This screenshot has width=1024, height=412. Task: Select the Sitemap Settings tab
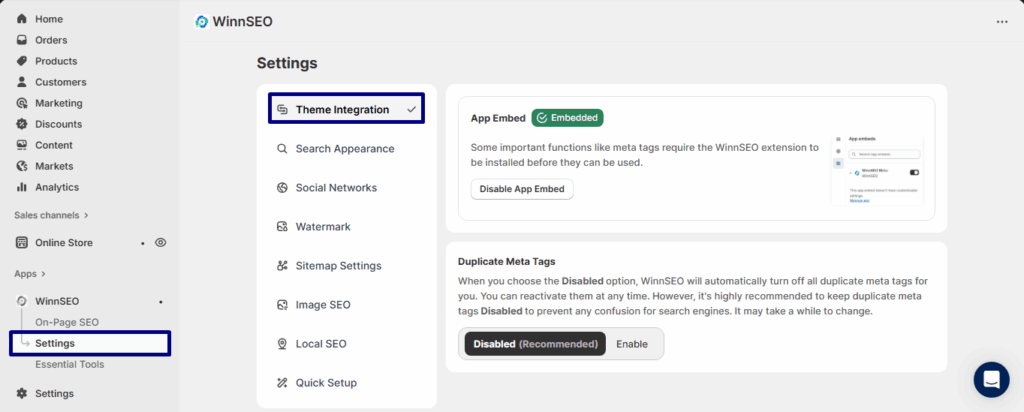[x=347, y=266]
